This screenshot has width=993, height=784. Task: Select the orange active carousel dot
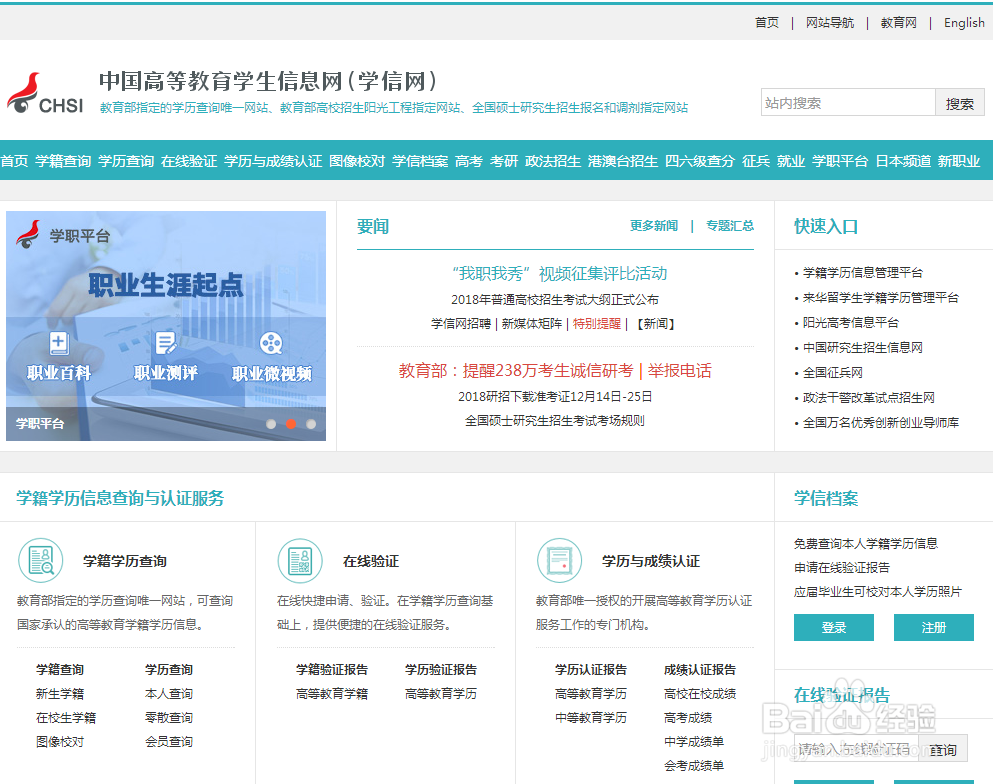click(291, 424)
